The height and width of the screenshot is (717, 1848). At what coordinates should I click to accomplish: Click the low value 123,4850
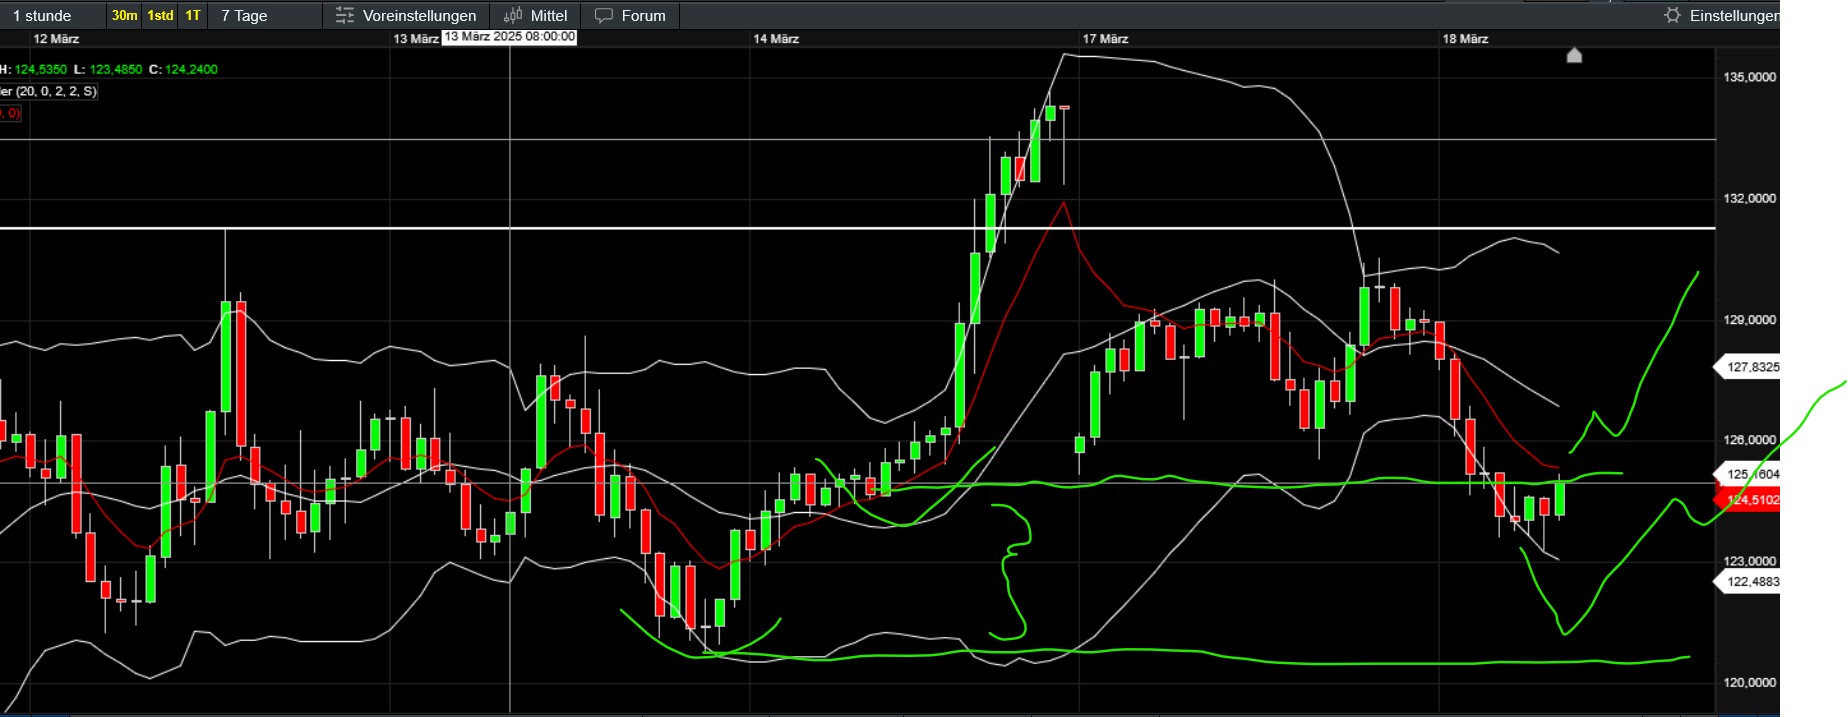click(x=115, y=69)
